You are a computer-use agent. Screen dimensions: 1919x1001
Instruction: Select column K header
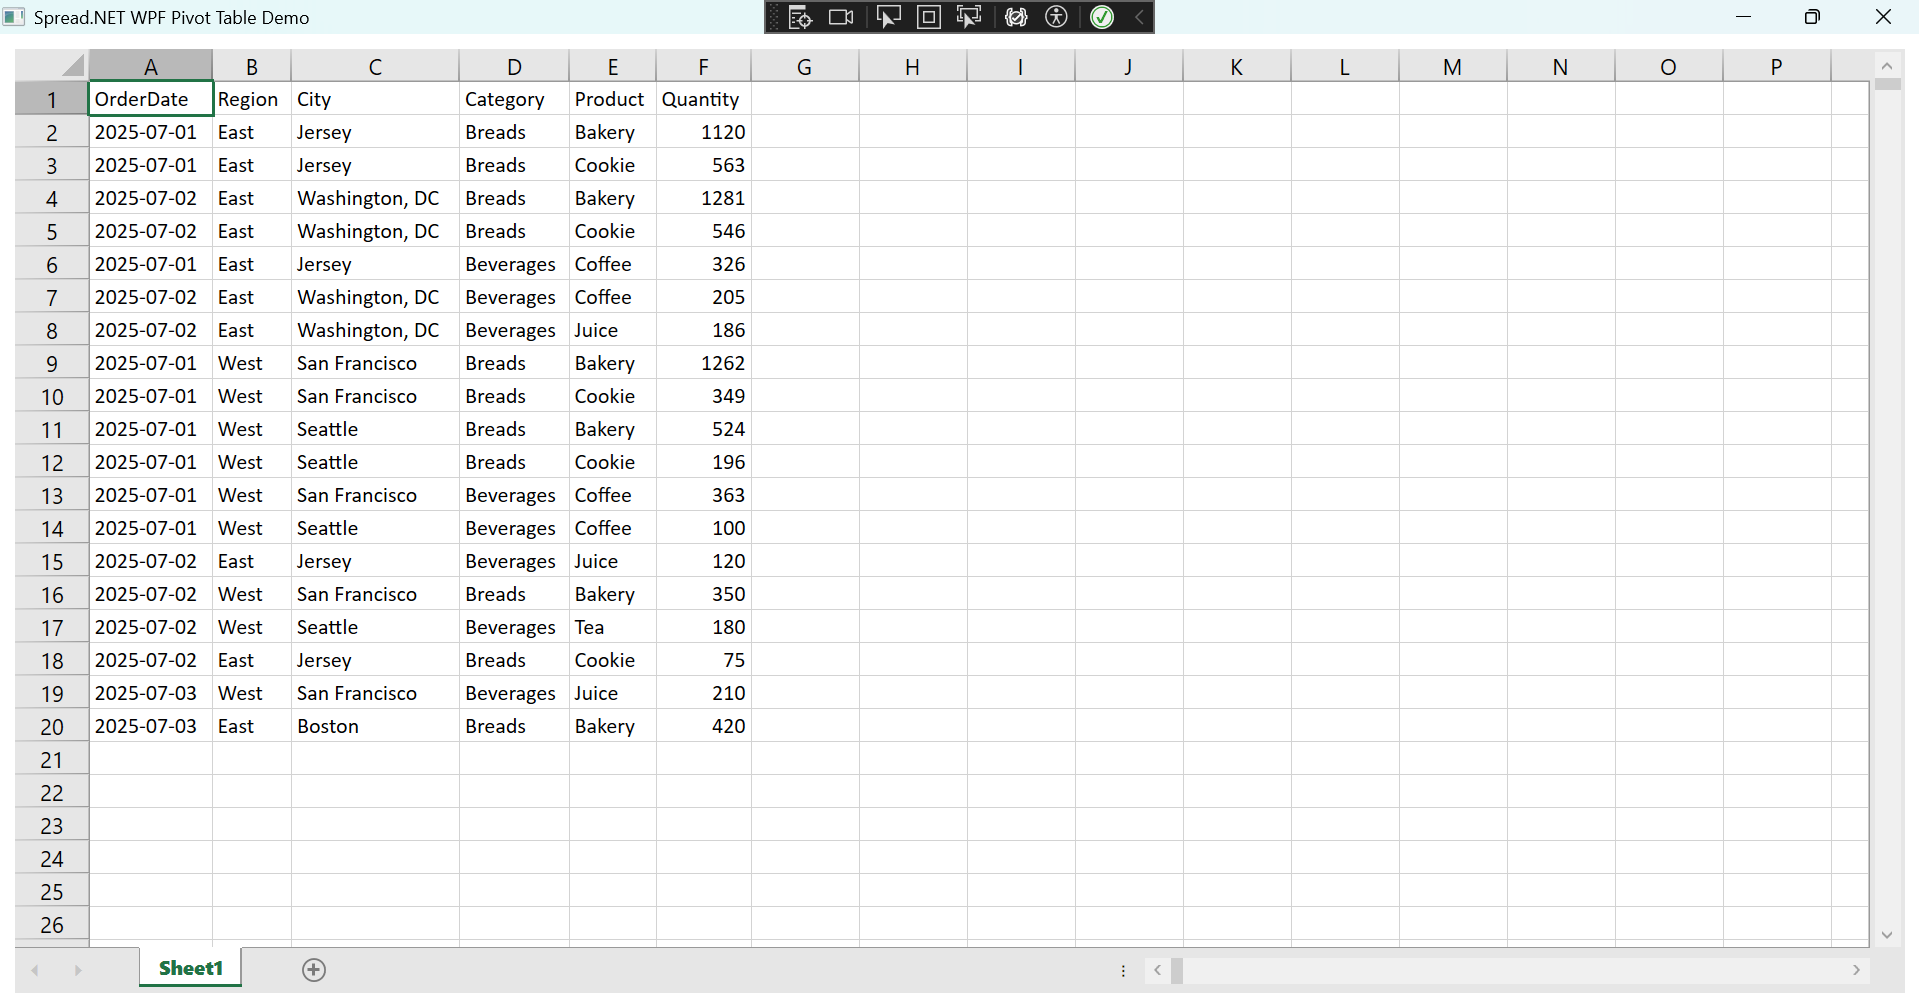click(x=1237, y=66)
